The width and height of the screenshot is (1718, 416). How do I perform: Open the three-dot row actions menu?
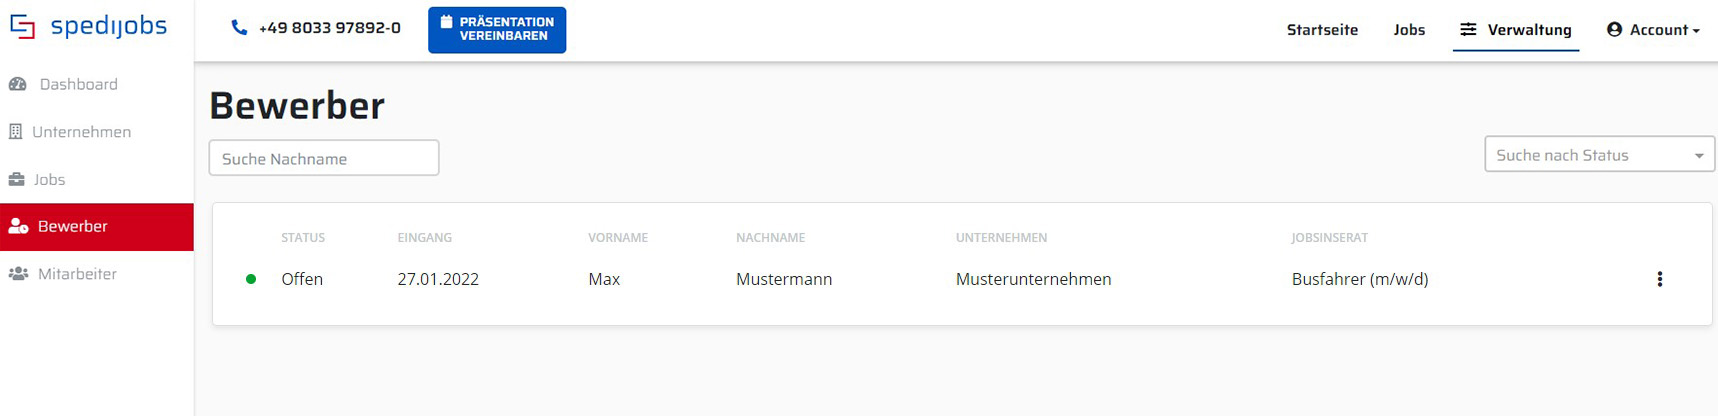click(1659, 279)
